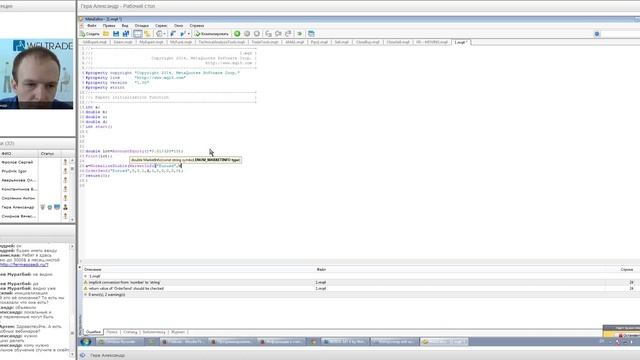Screen dimensions: 640x360
Task: Click the Строка column header
Action: tap(627, 270)
